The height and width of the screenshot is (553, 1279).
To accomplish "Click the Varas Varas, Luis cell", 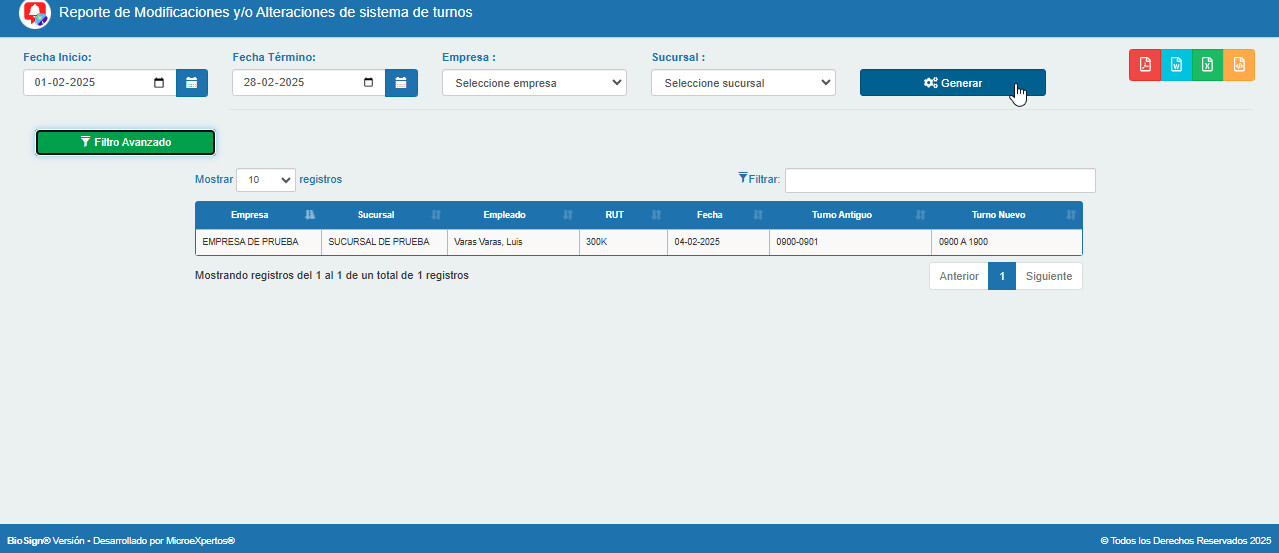I will [x=513, y=242].
